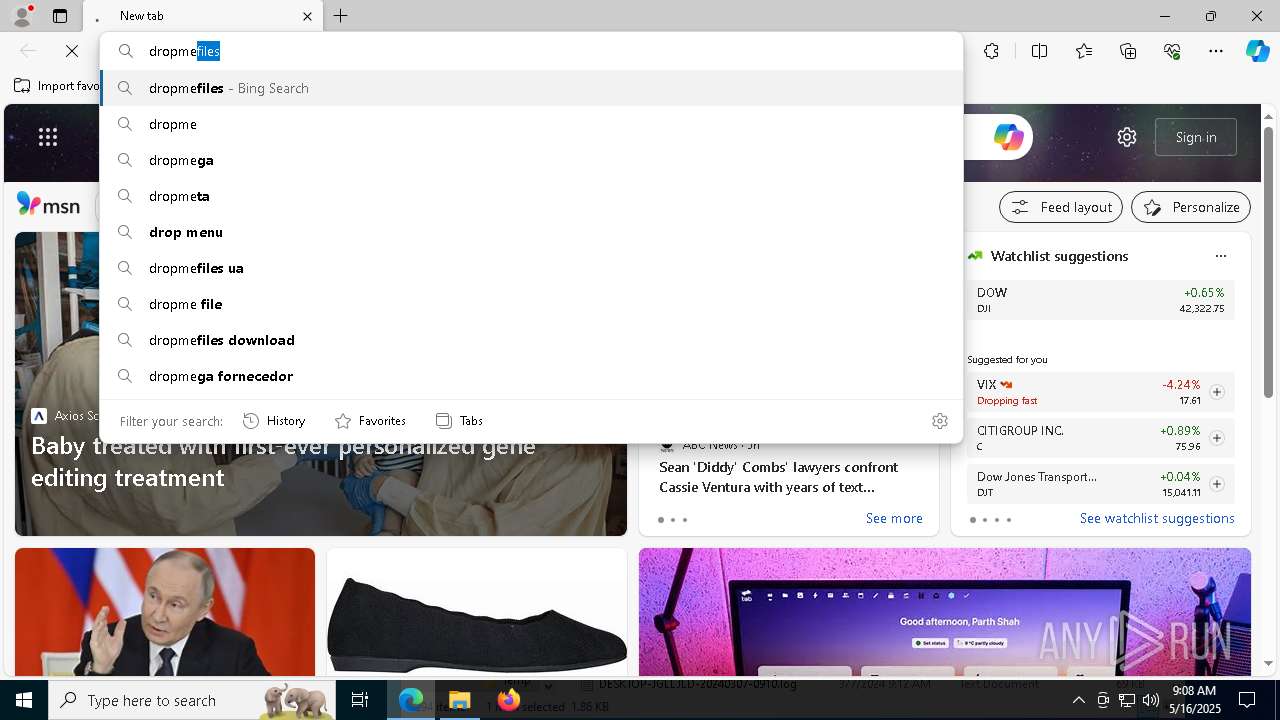Select the dropmeta suggestion

click(x=531, y=196)
